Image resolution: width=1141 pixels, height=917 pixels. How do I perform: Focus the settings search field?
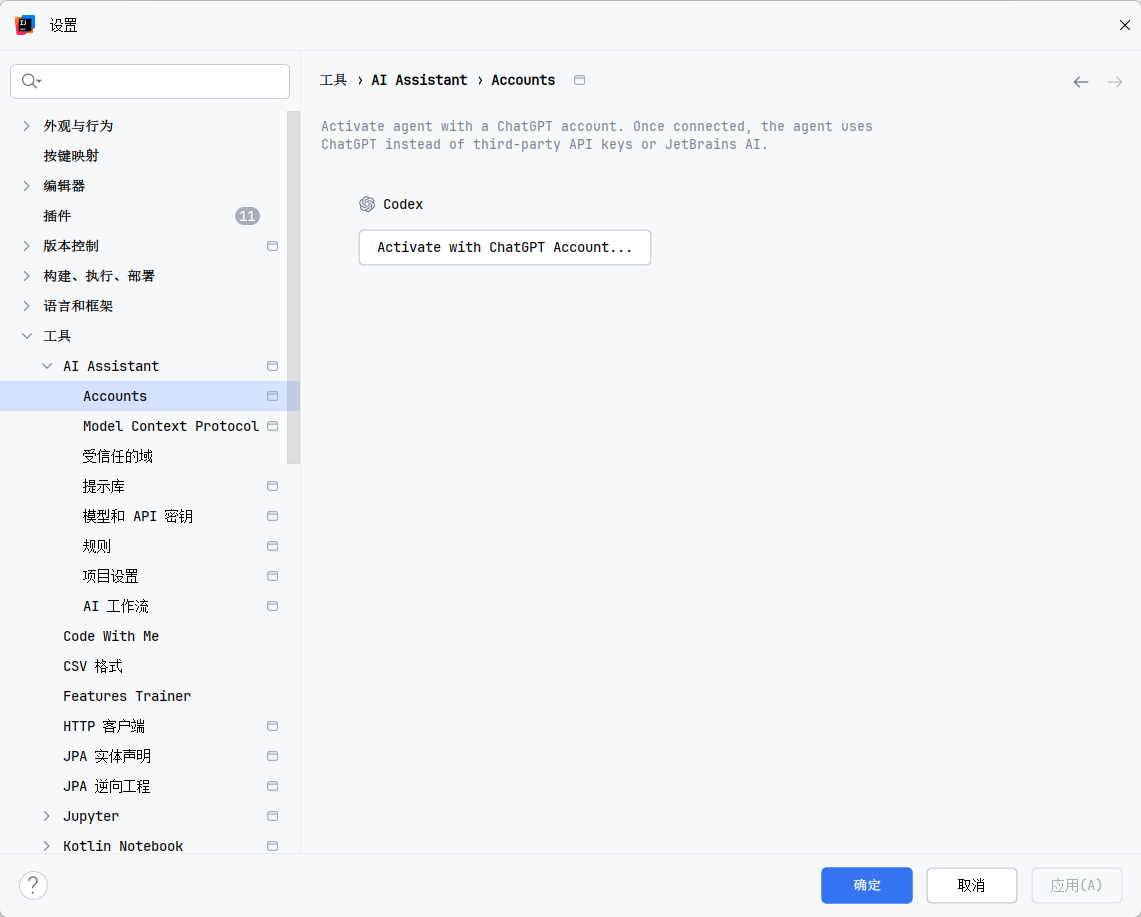pos(160,81)
